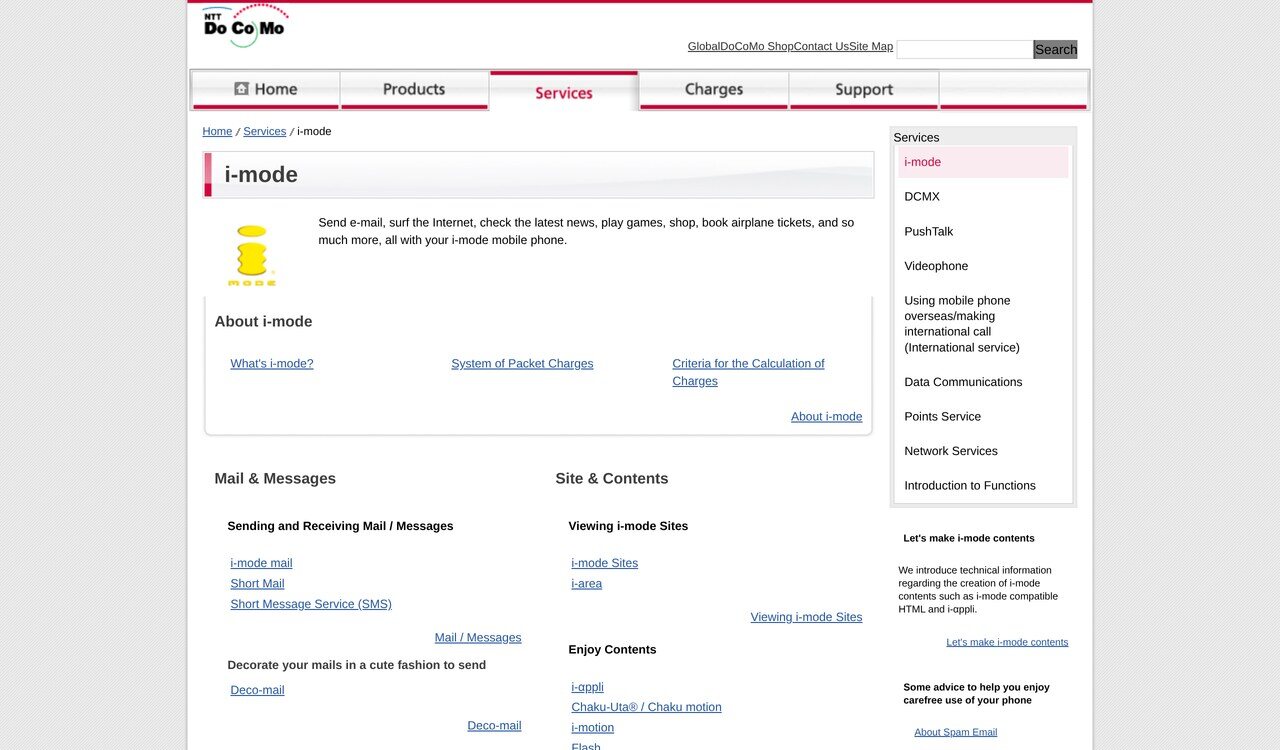This screenshot has width=1280, height=750.
Task: Open the Products navigation tab
Action: tap(414, 90)
